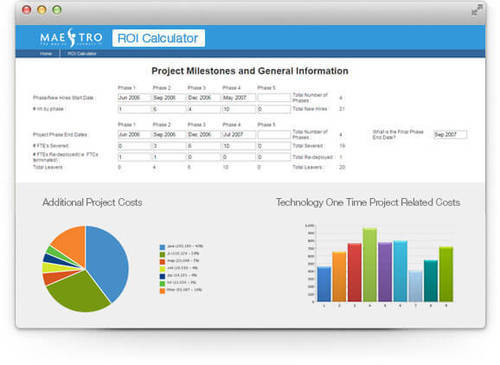Image resolution: width=500 pixels, height=365 pixels.
Task: Click the Phase 1 FTE's Severed field
Action: (135, 146)
